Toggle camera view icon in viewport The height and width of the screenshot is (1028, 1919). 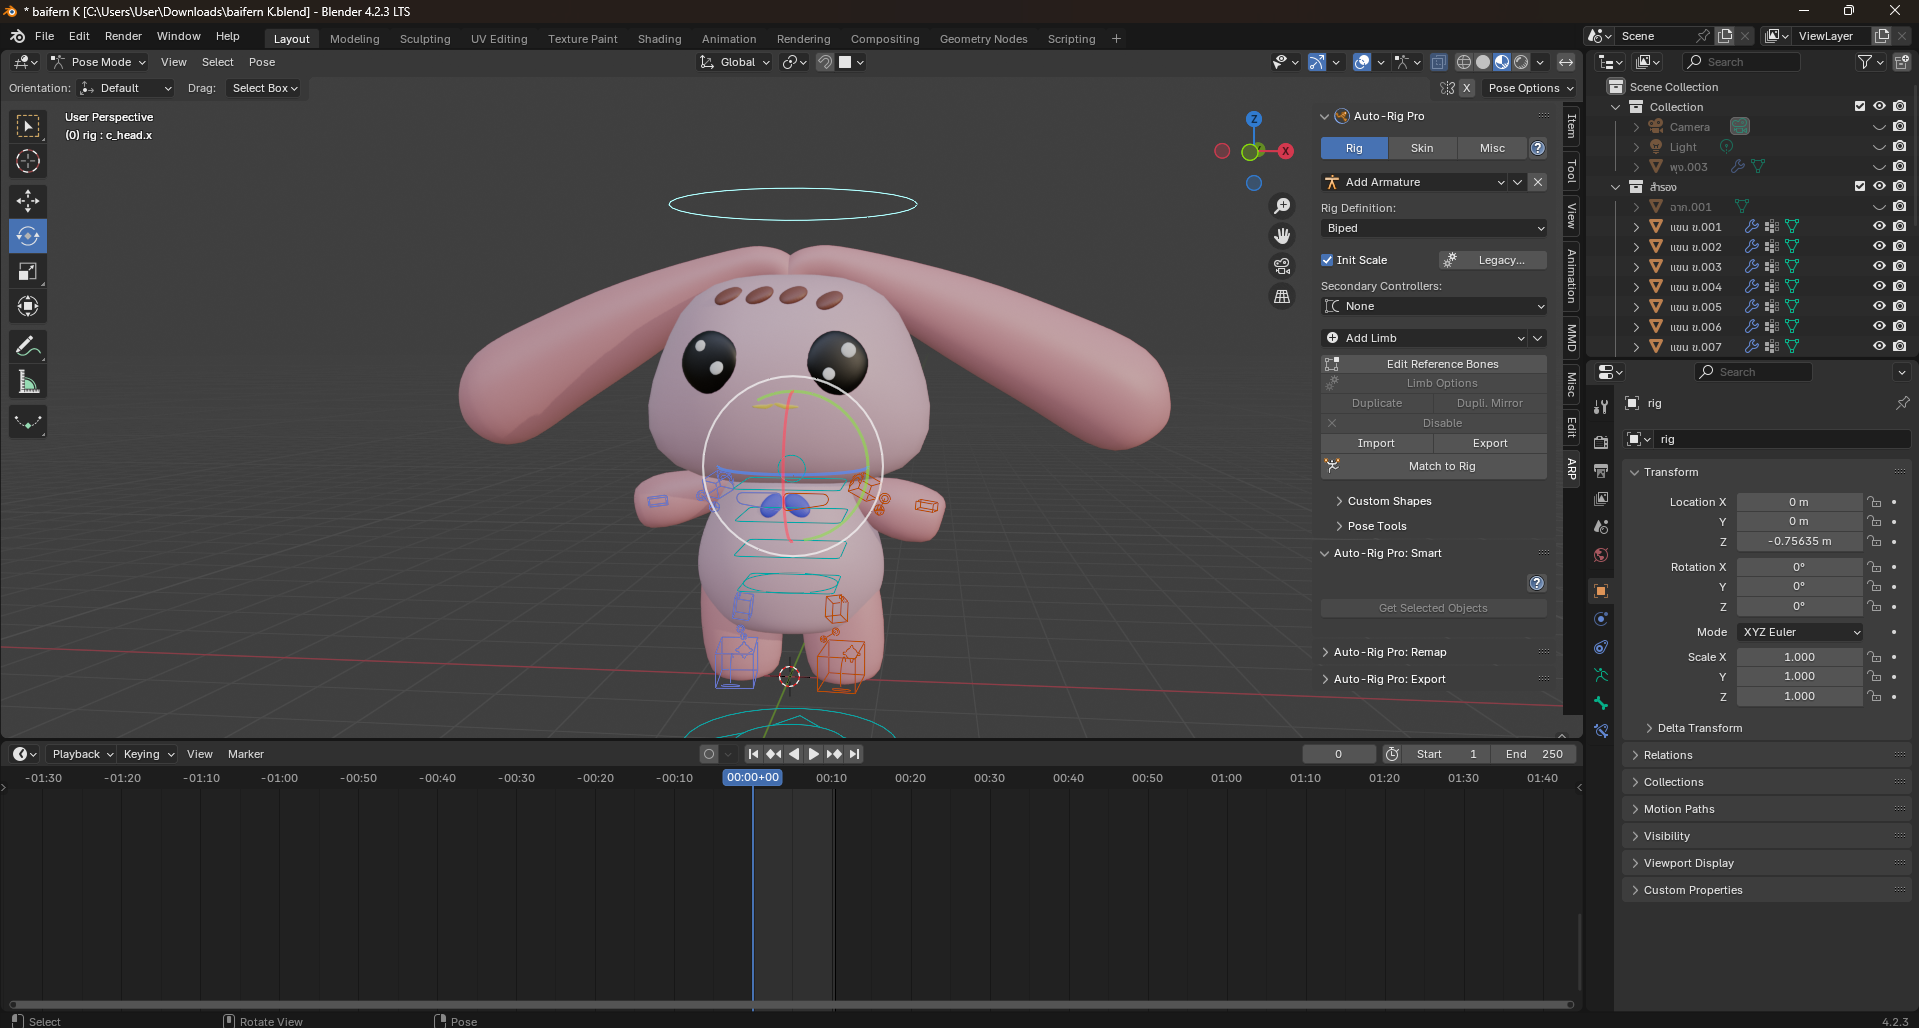1282,266
